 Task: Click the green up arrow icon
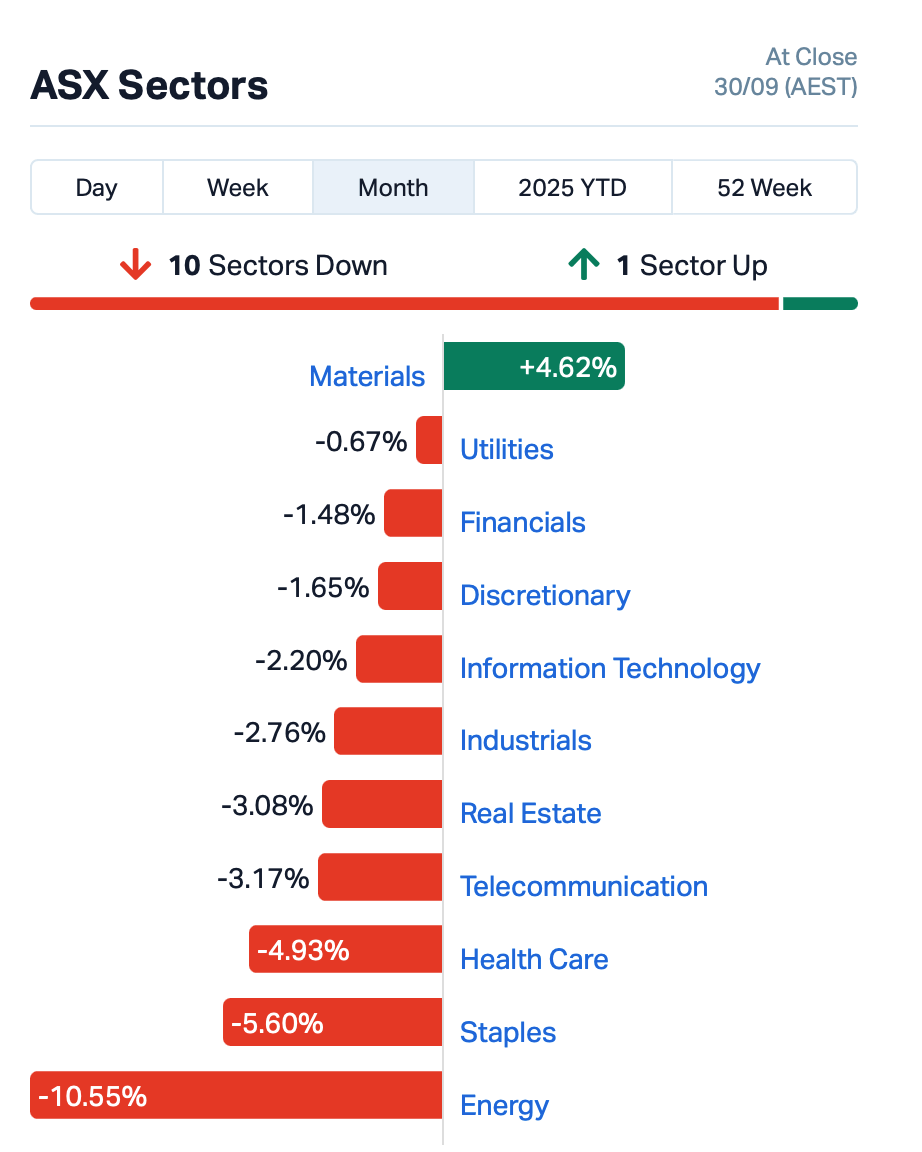click(x=584, y=266)
